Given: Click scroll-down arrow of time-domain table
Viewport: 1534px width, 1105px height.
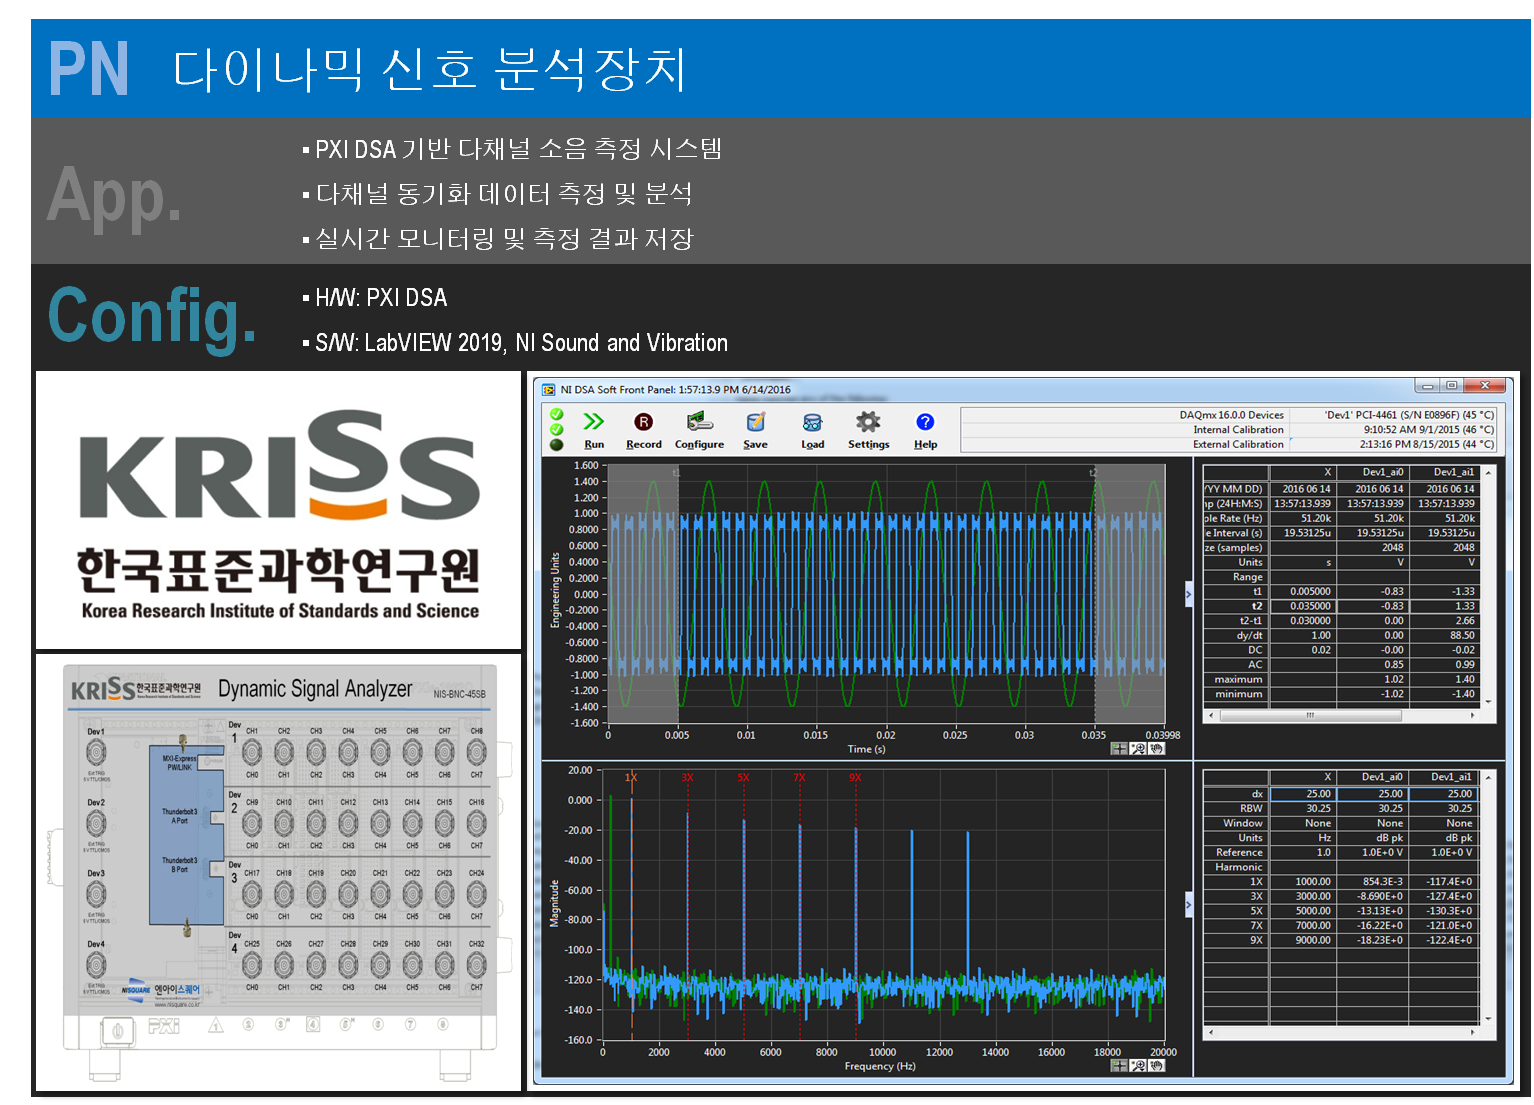Looking at the screenshot, I should 1489,702.
